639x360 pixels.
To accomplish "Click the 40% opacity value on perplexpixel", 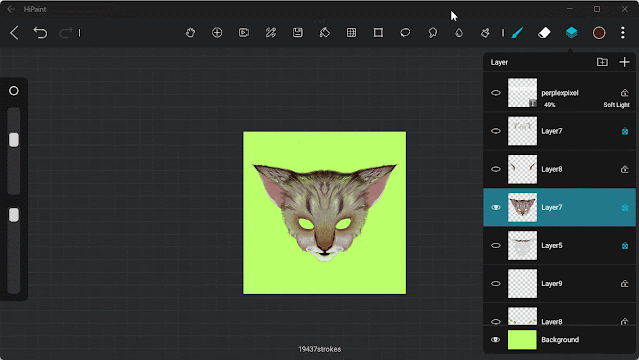I will (x=549, y=105).
